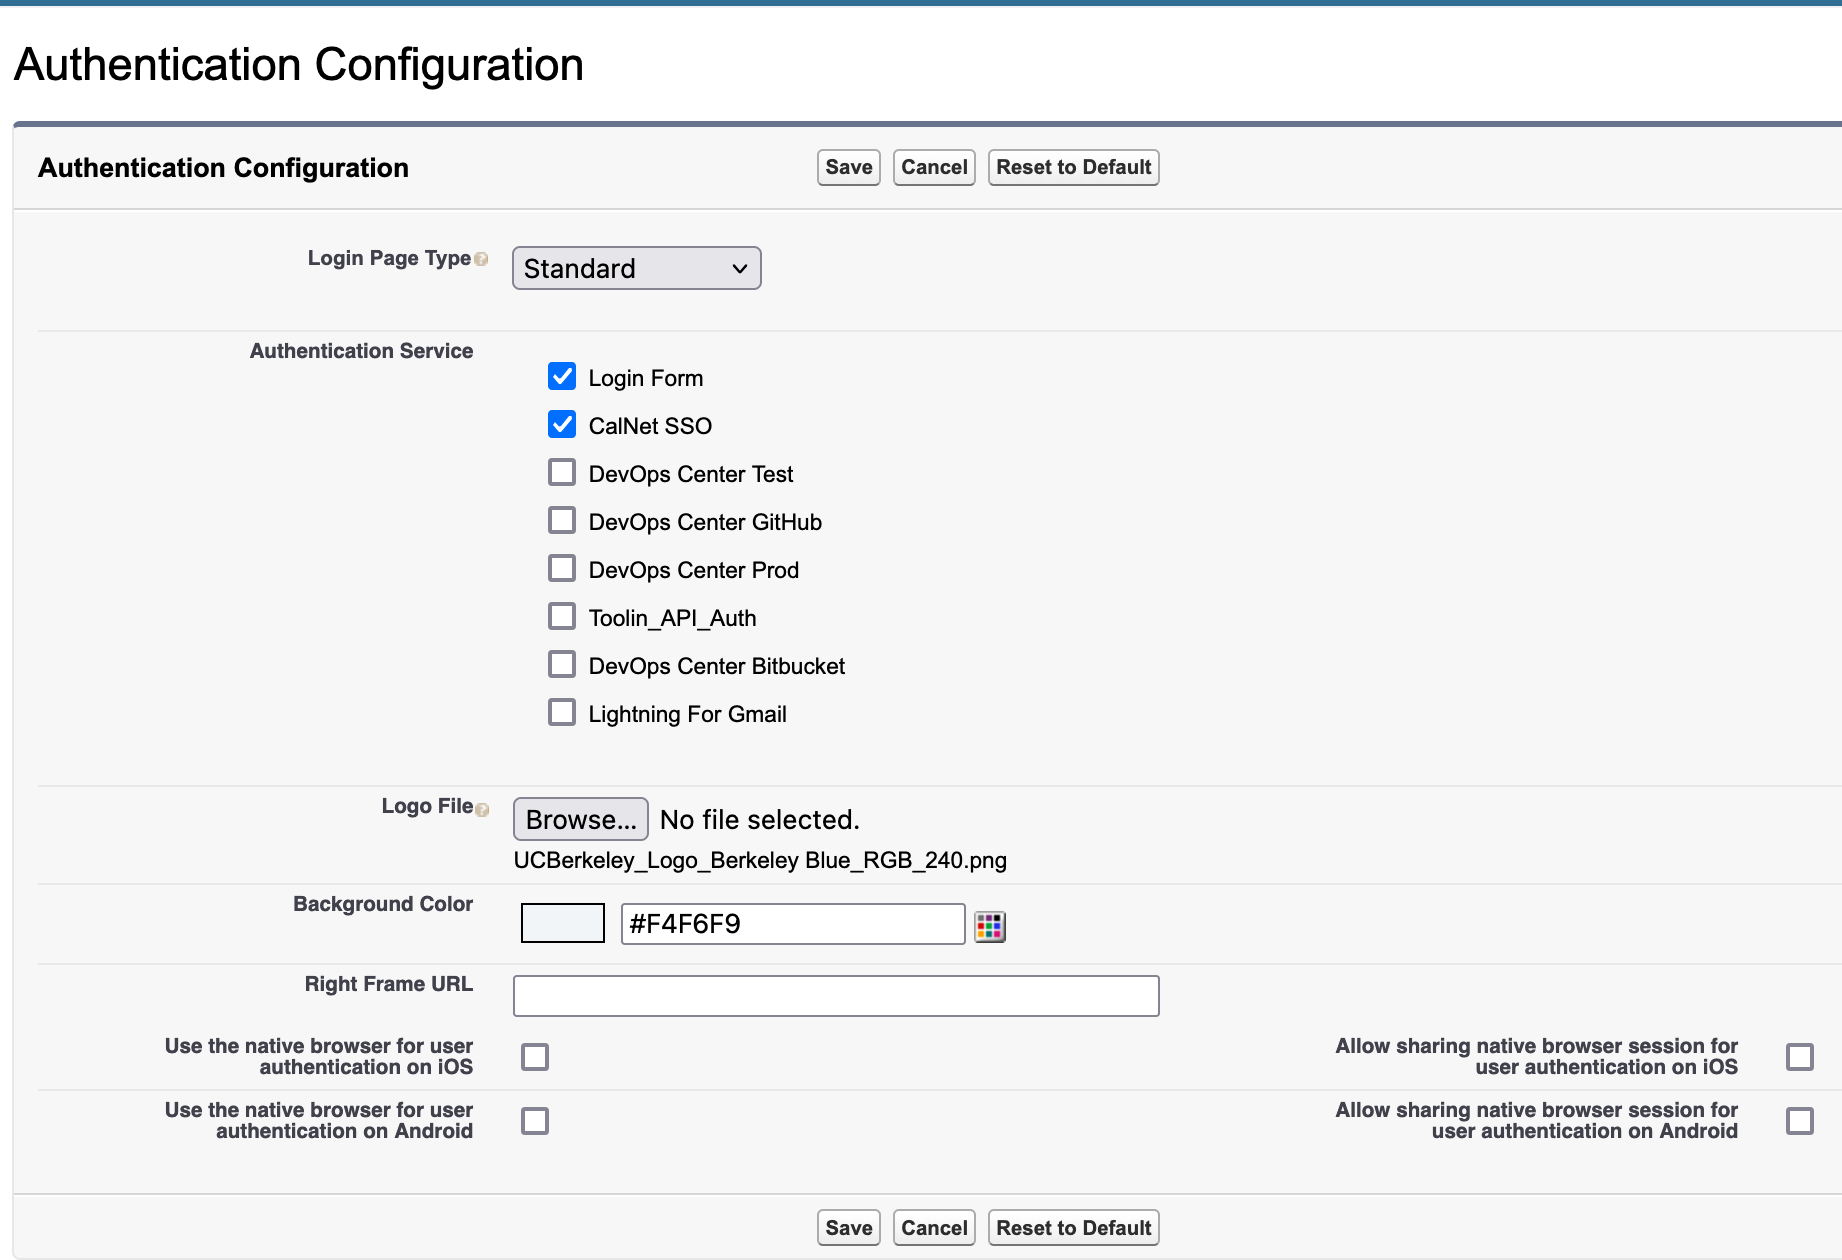
Task: Browse for a logo file
Action: click(580, 819)
